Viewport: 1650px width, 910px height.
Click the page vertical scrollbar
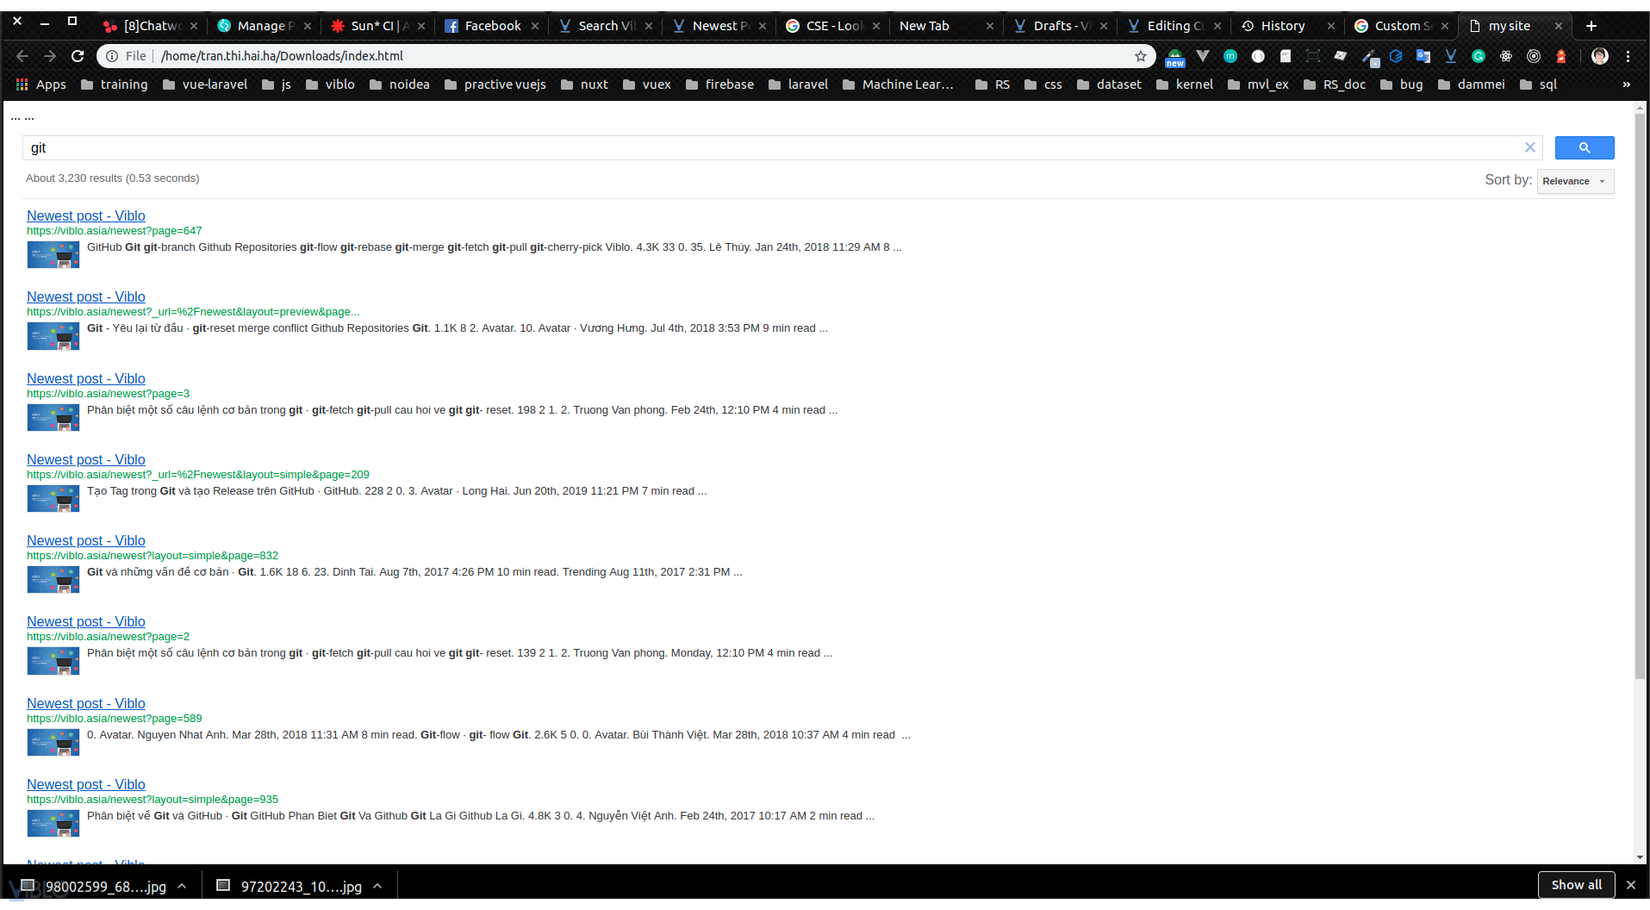tap(1640, 398)
